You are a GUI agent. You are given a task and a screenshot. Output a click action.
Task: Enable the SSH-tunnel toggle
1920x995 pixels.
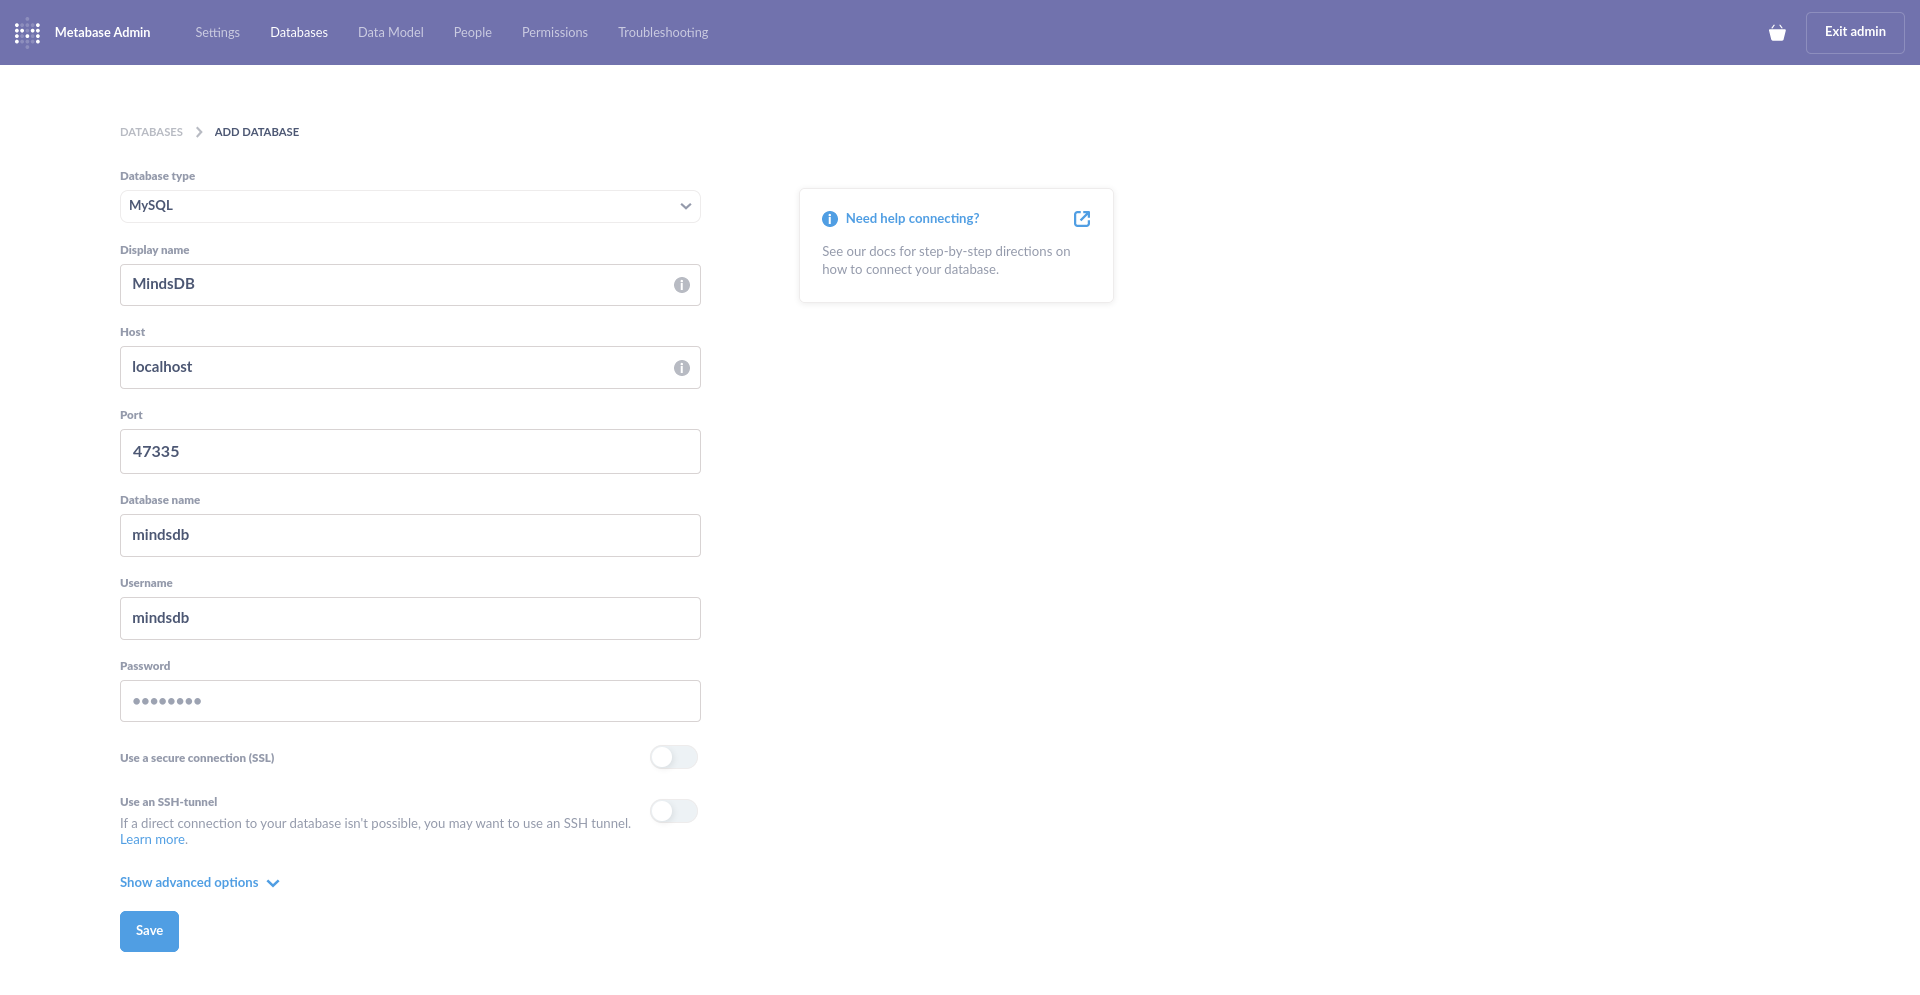tap(674, 811)
